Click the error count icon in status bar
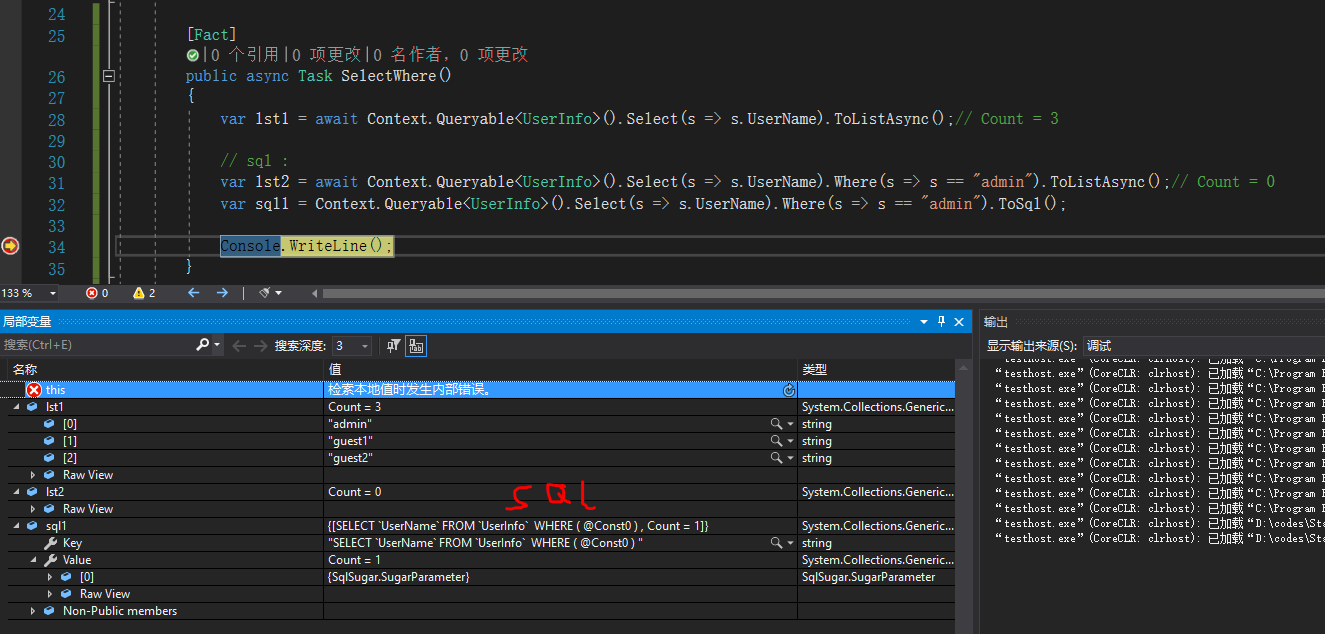The height and width of the screenshot is (634, 1325). (x=92, y=292)
